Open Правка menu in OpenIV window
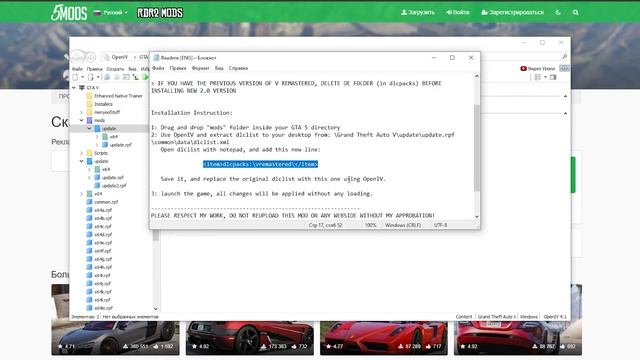This screenshot has height=360, width=640. 94,69
